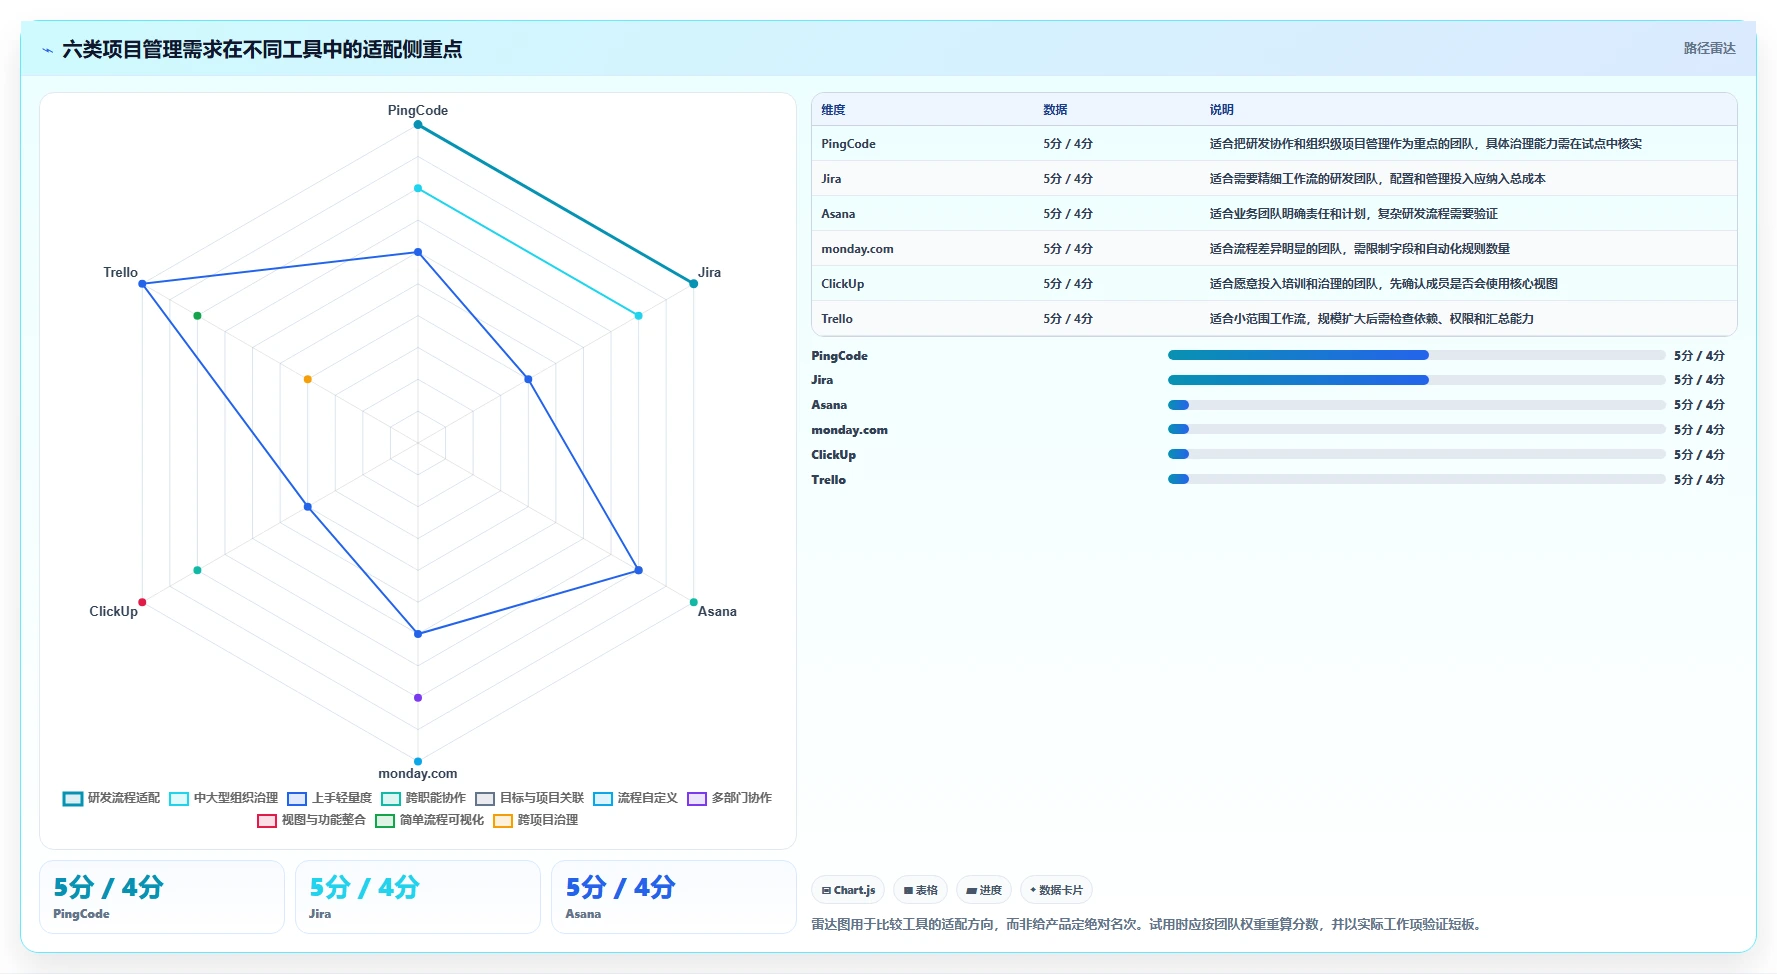1777x974 pixels.
Task: Toggle the 中大型组织治理 legend dataset
Action: [224, 798]
